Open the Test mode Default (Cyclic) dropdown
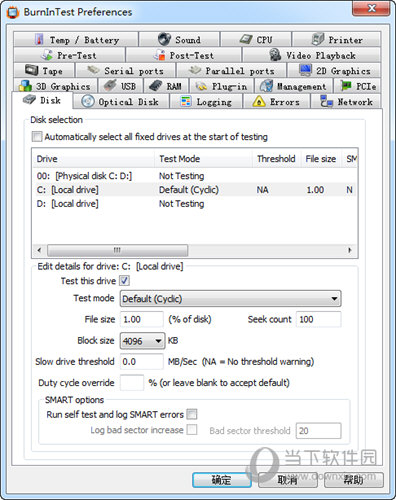396x500 pixels. pyautogui.click(x=231, y=298)
